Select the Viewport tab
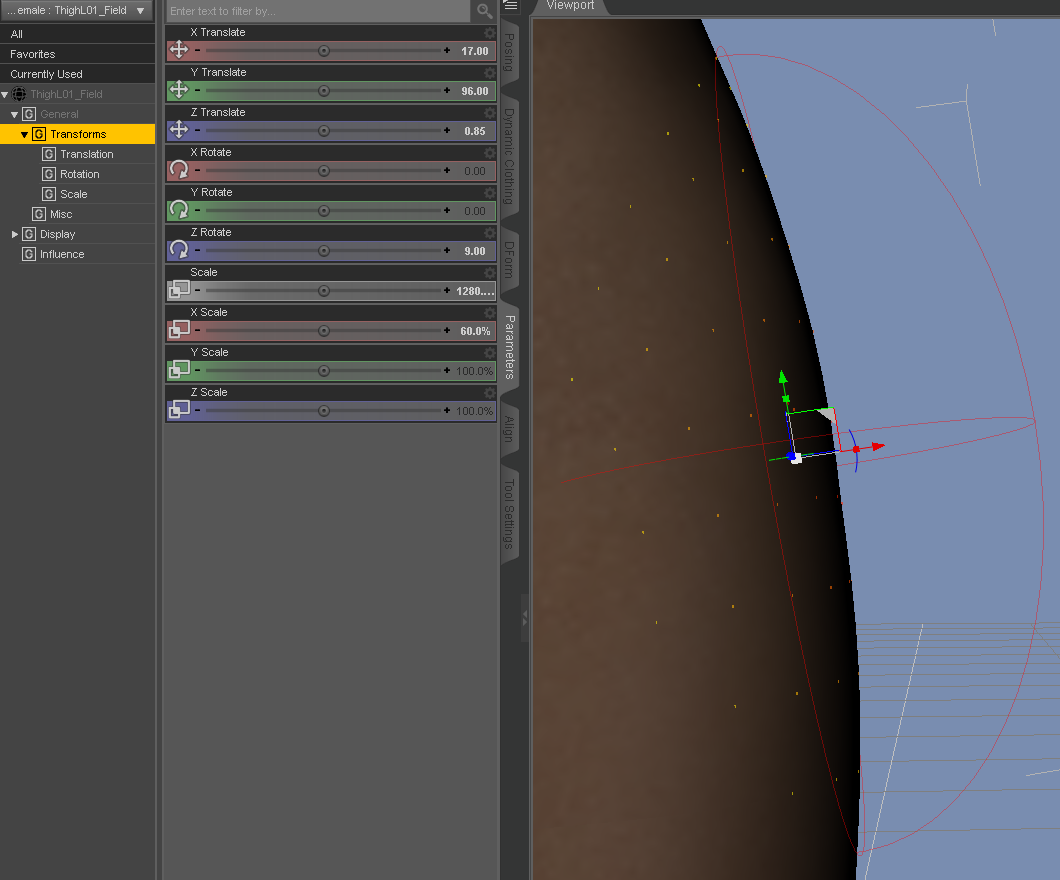Image resolution: width=1060 pixels, height=880 pixels. point(570,6)
